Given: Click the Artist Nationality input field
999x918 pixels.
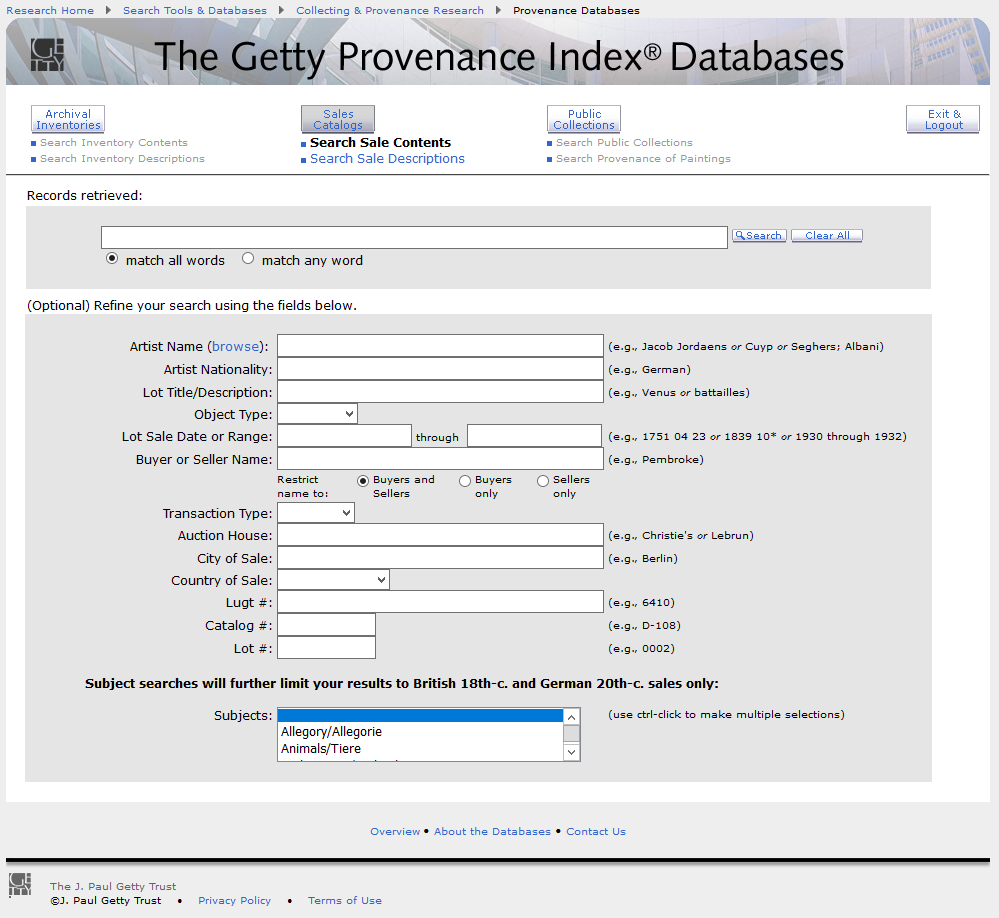Looking at the screenshot, I should pyautogui.click(x=440, y=369).
